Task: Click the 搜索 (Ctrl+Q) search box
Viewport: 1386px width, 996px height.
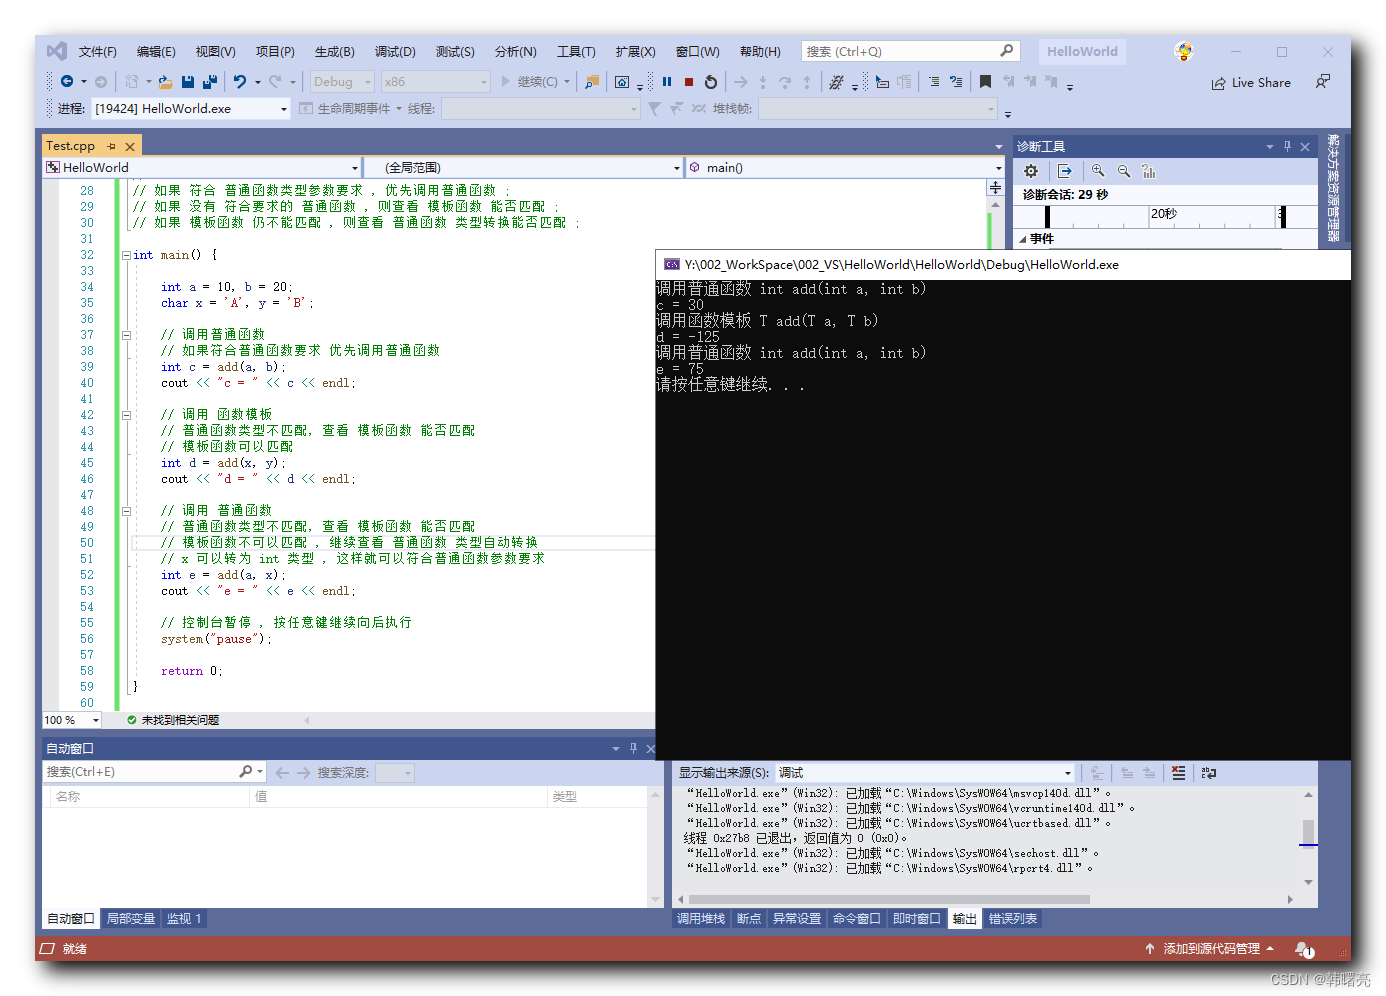Action: tap(909, 52)
